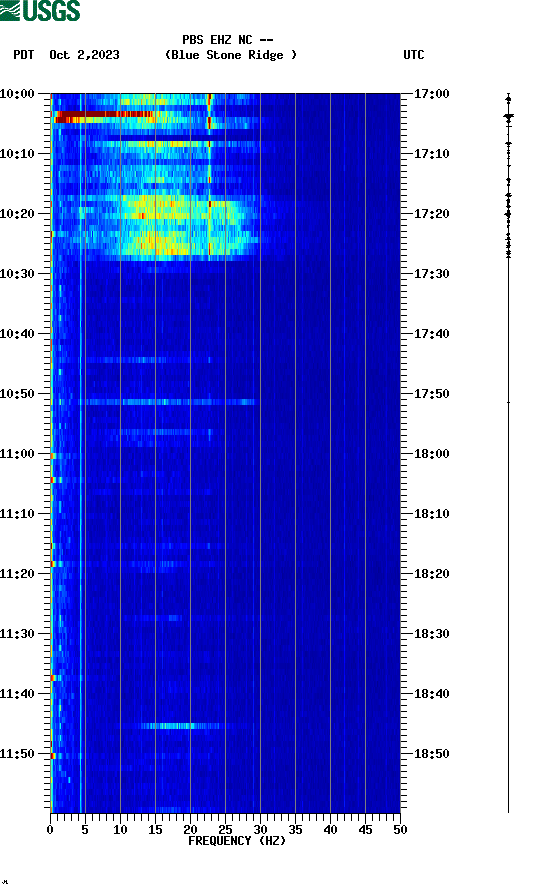Click the '10:50' PDT time label

coord(17,394)
